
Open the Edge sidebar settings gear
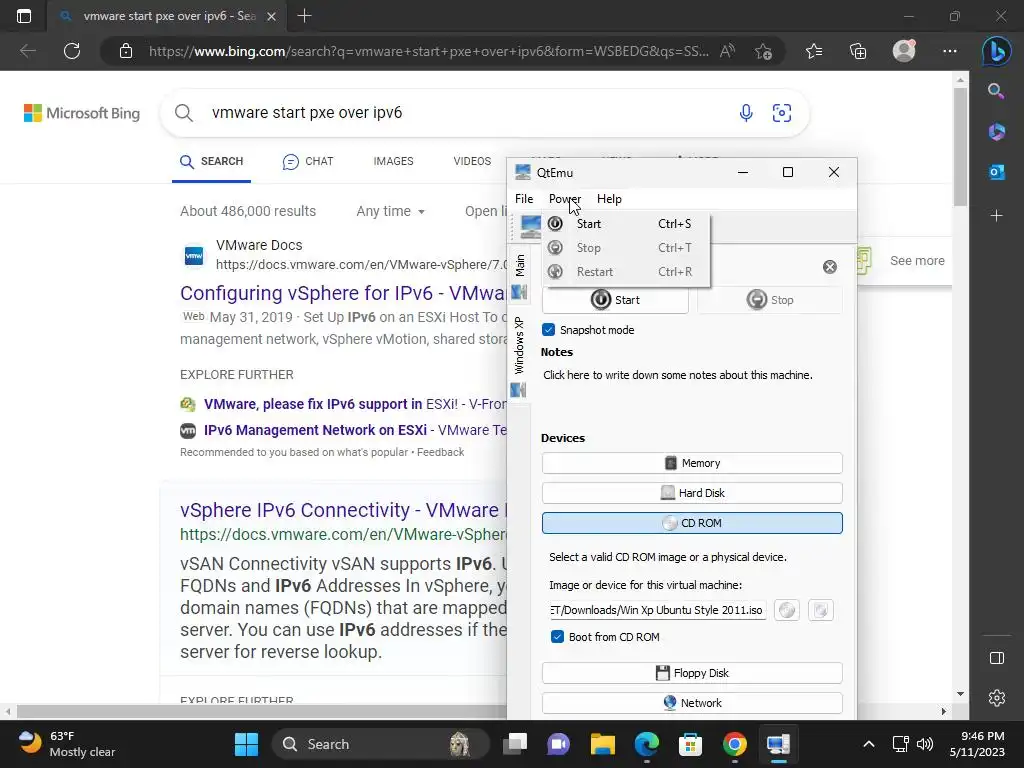pyautogui.click(x=997, y=698)
